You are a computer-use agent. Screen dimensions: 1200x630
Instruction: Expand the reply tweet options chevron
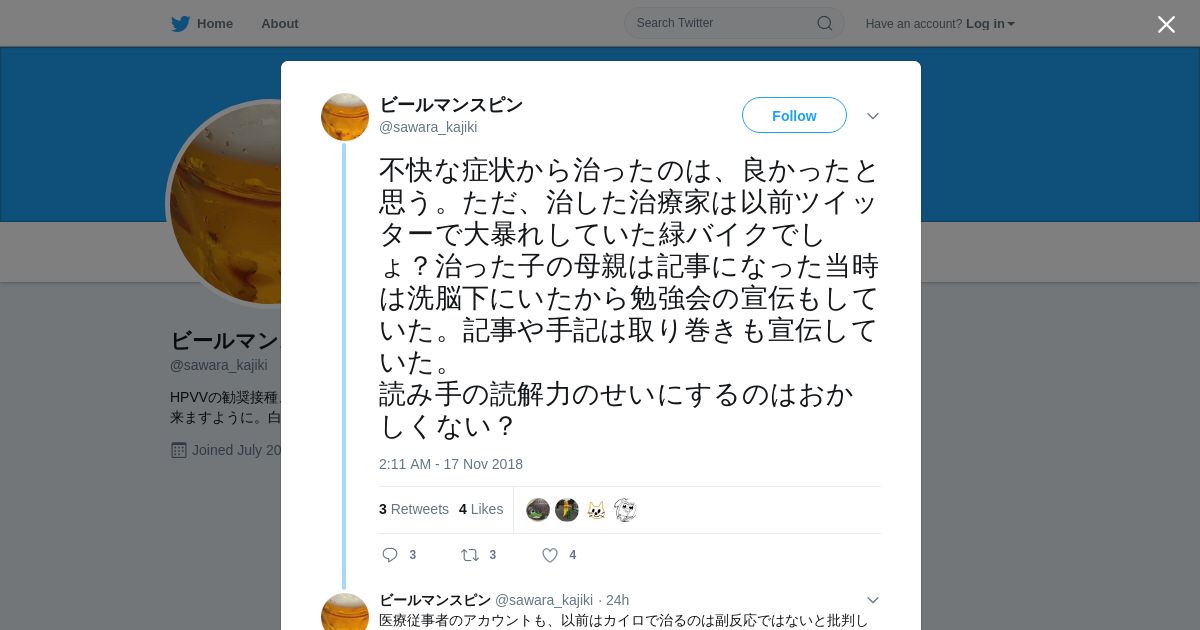[872, 600]
